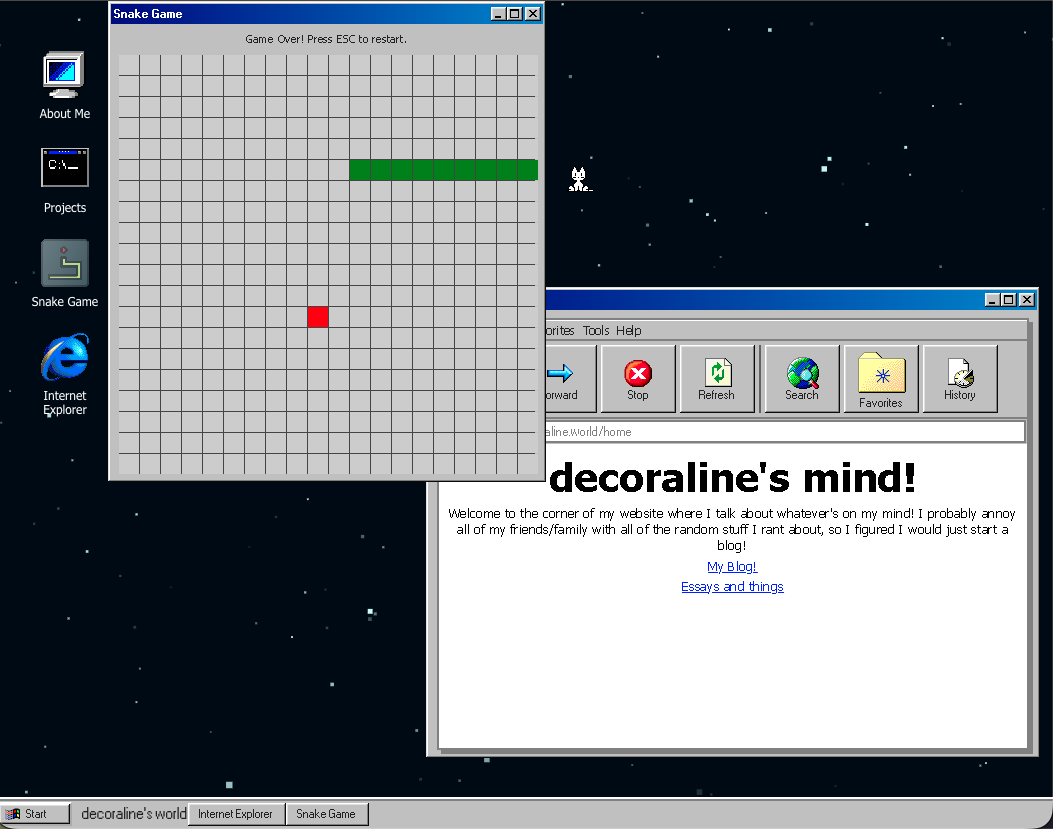Viewport: 1053px width, 829px height.
Task: Open the Internet Explorer desktop icon
Action: click(x=64, y=359)
